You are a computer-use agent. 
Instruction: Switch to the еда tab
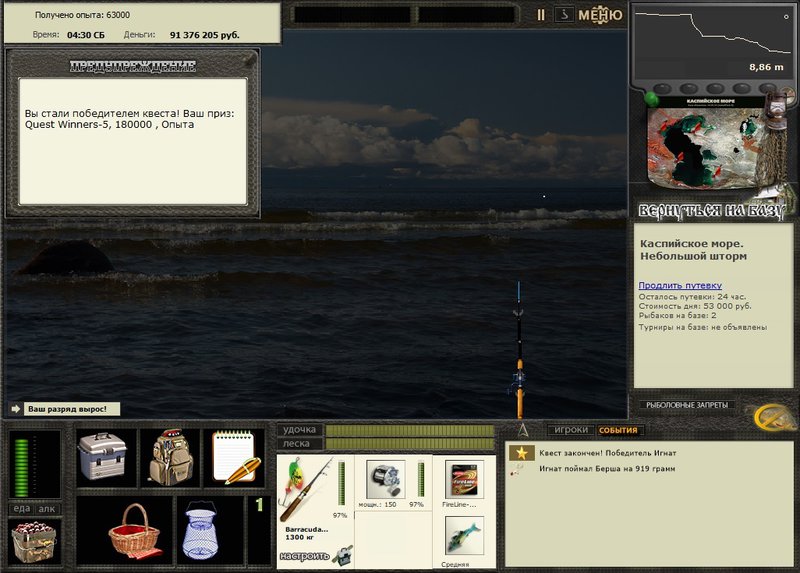(x=21, y=509)
